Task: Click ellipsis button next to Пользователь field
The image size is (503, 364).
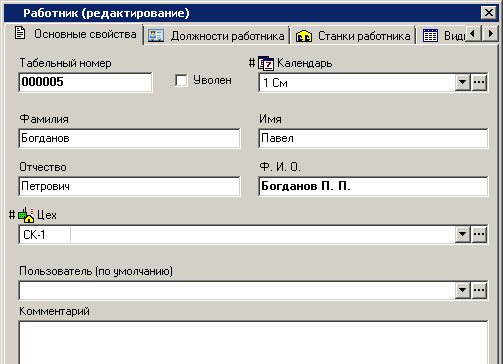Action: tap(479, 290)
